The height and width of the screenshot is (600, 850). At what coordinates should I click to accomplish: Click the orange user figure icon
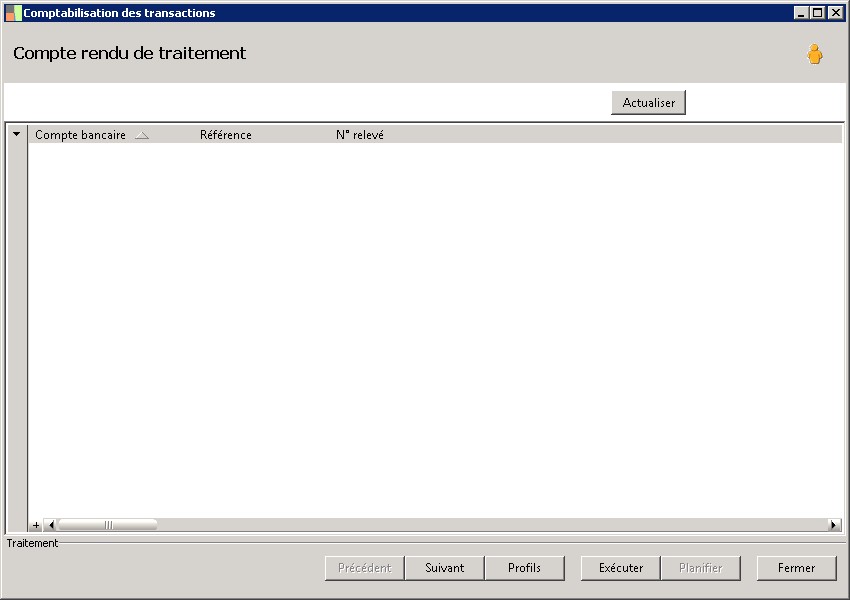point(814,54)
